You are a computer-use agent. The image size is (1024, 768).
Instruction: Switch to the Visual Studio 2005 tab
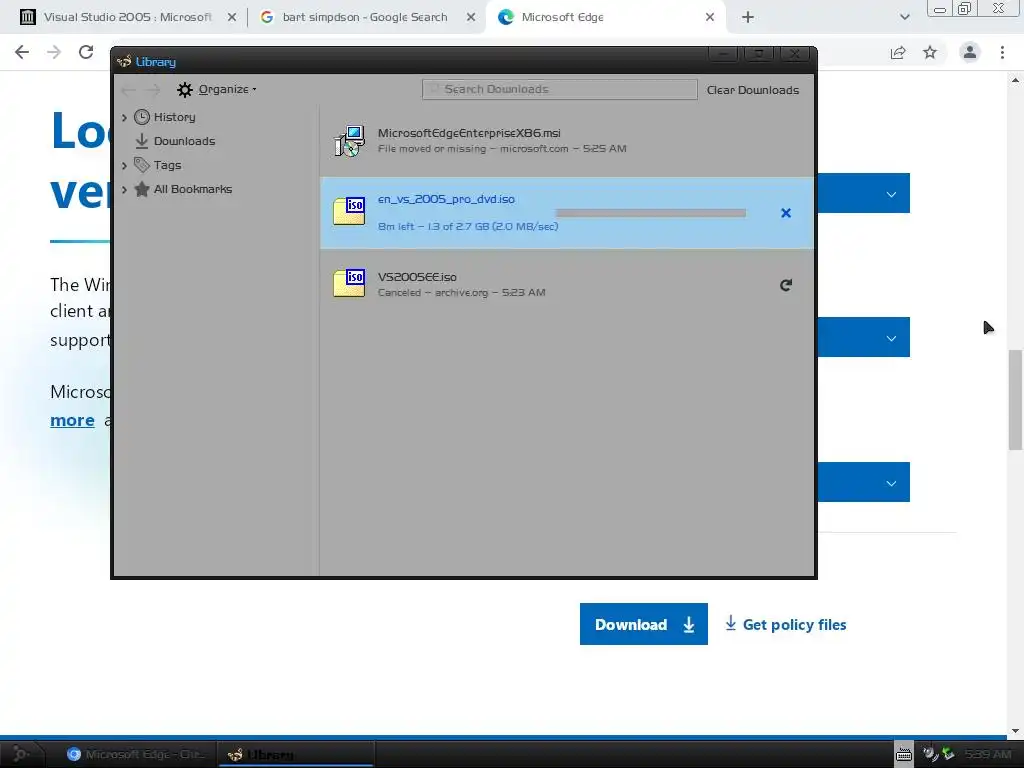(127, 18)
